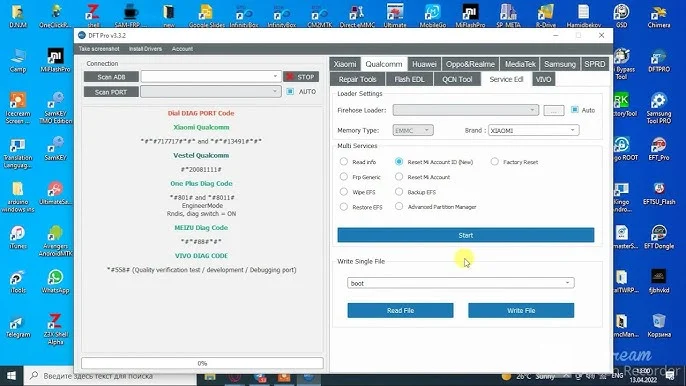Open the WhatsApp desktop shortcut

56,281
